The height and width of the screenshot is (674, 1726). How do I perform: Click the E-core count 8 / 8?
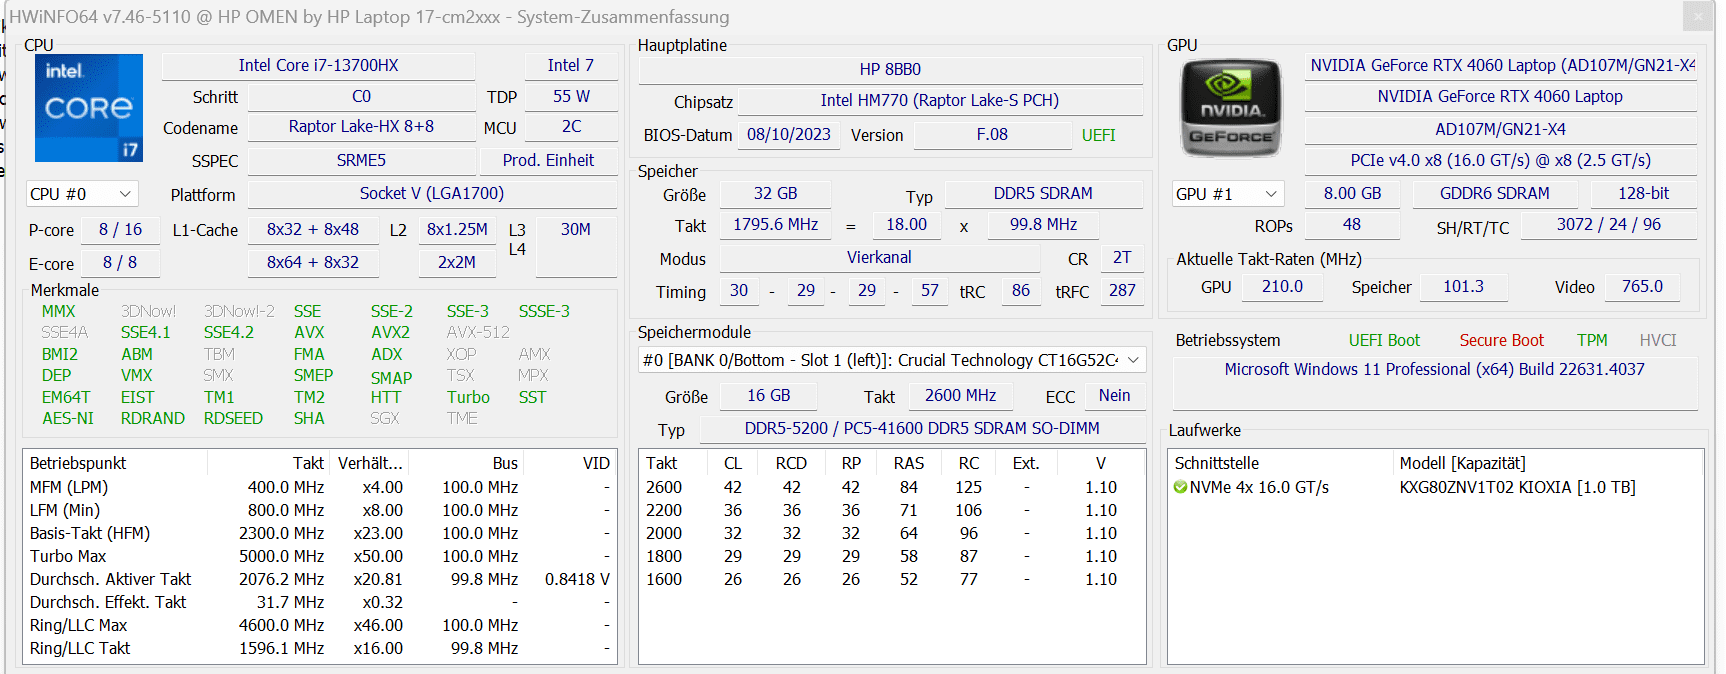click(x=120, y=262)
